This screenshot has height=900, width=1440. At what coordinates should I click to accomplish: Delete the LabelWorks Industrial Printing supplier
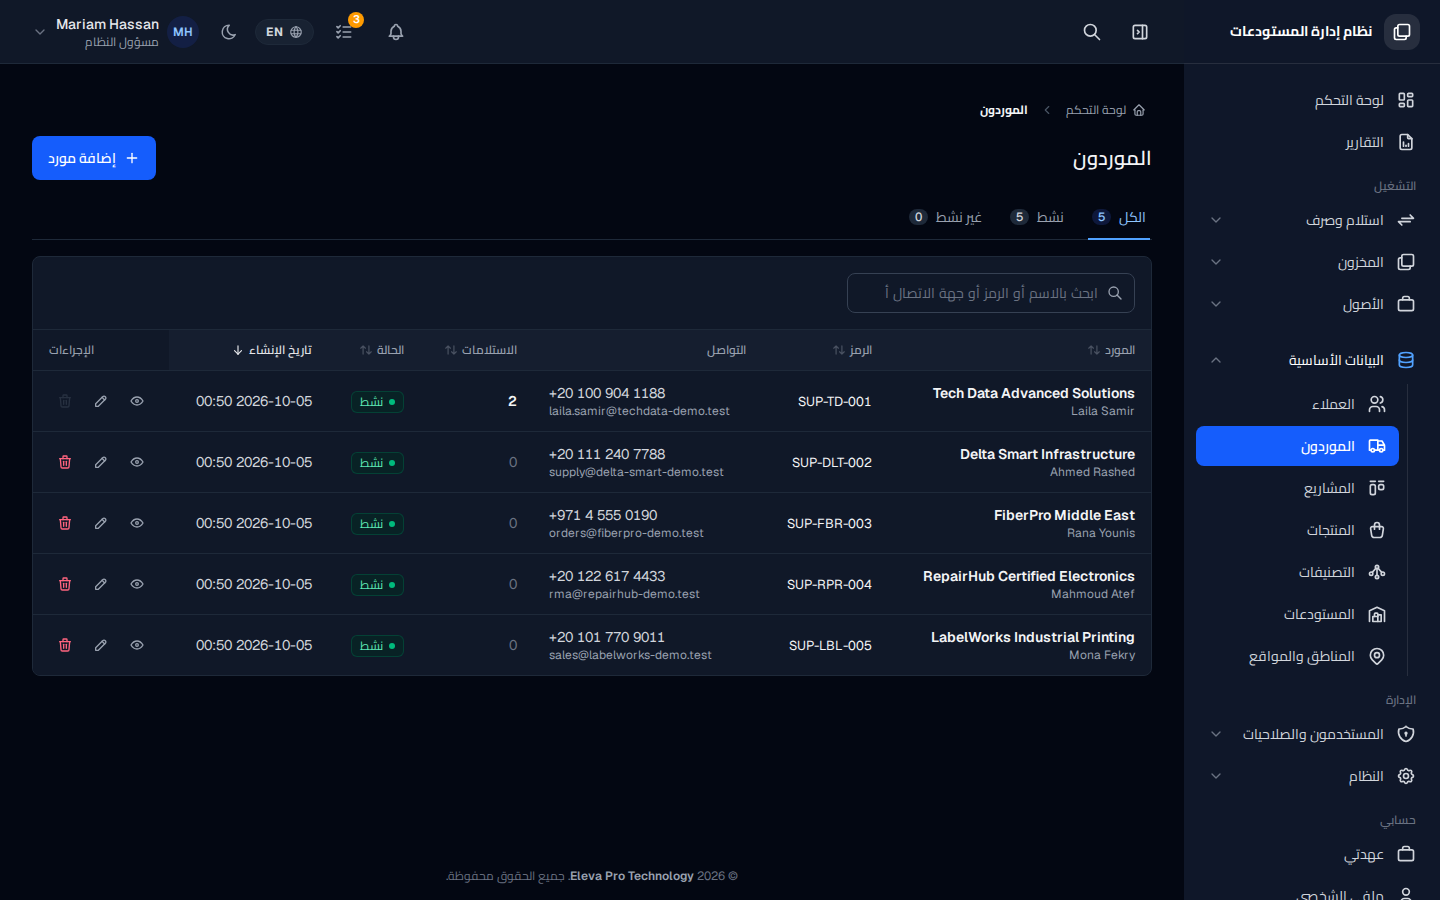(x=65, y=645)
